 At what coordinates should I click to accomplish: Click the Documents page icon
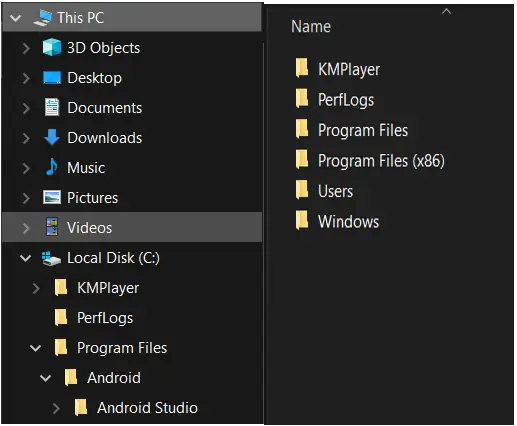click(52, 107)
